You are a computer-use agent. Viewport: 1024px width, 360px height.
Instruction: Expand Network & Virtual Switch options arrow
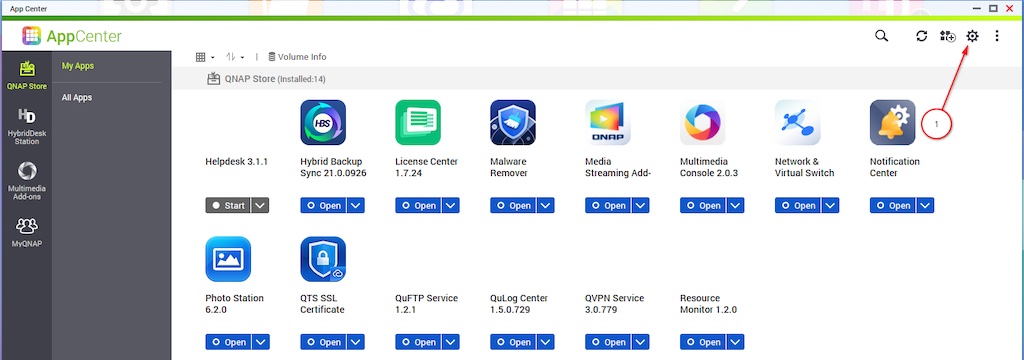830,205
